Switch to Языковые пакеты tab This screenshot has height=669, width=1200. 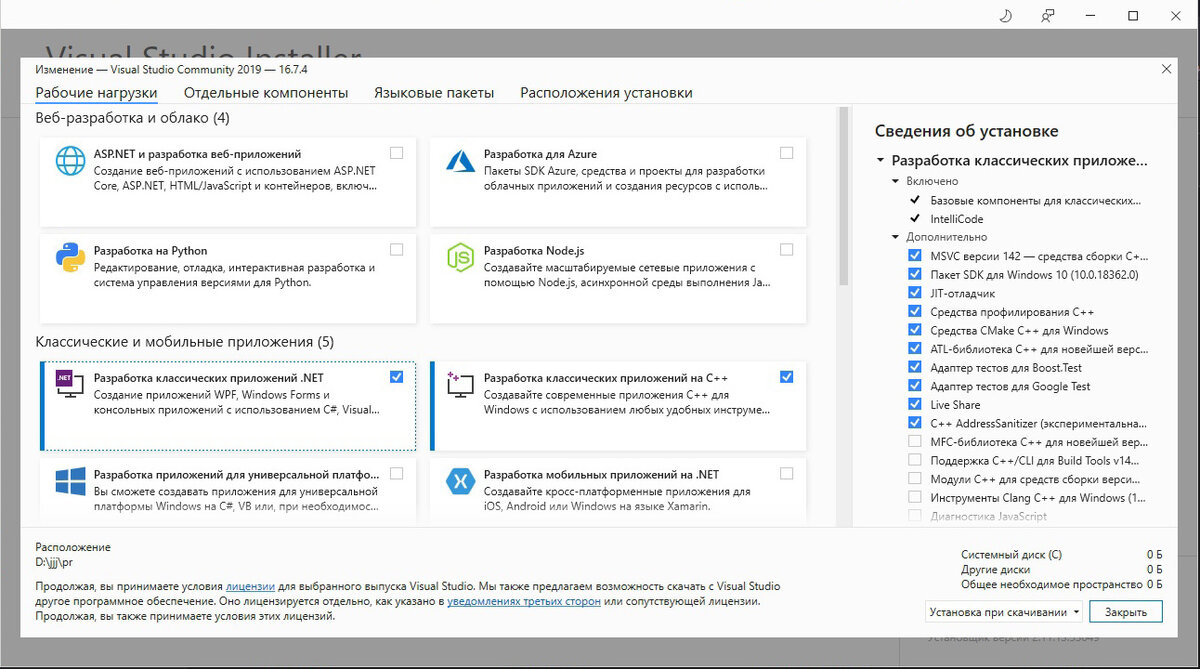434,93
